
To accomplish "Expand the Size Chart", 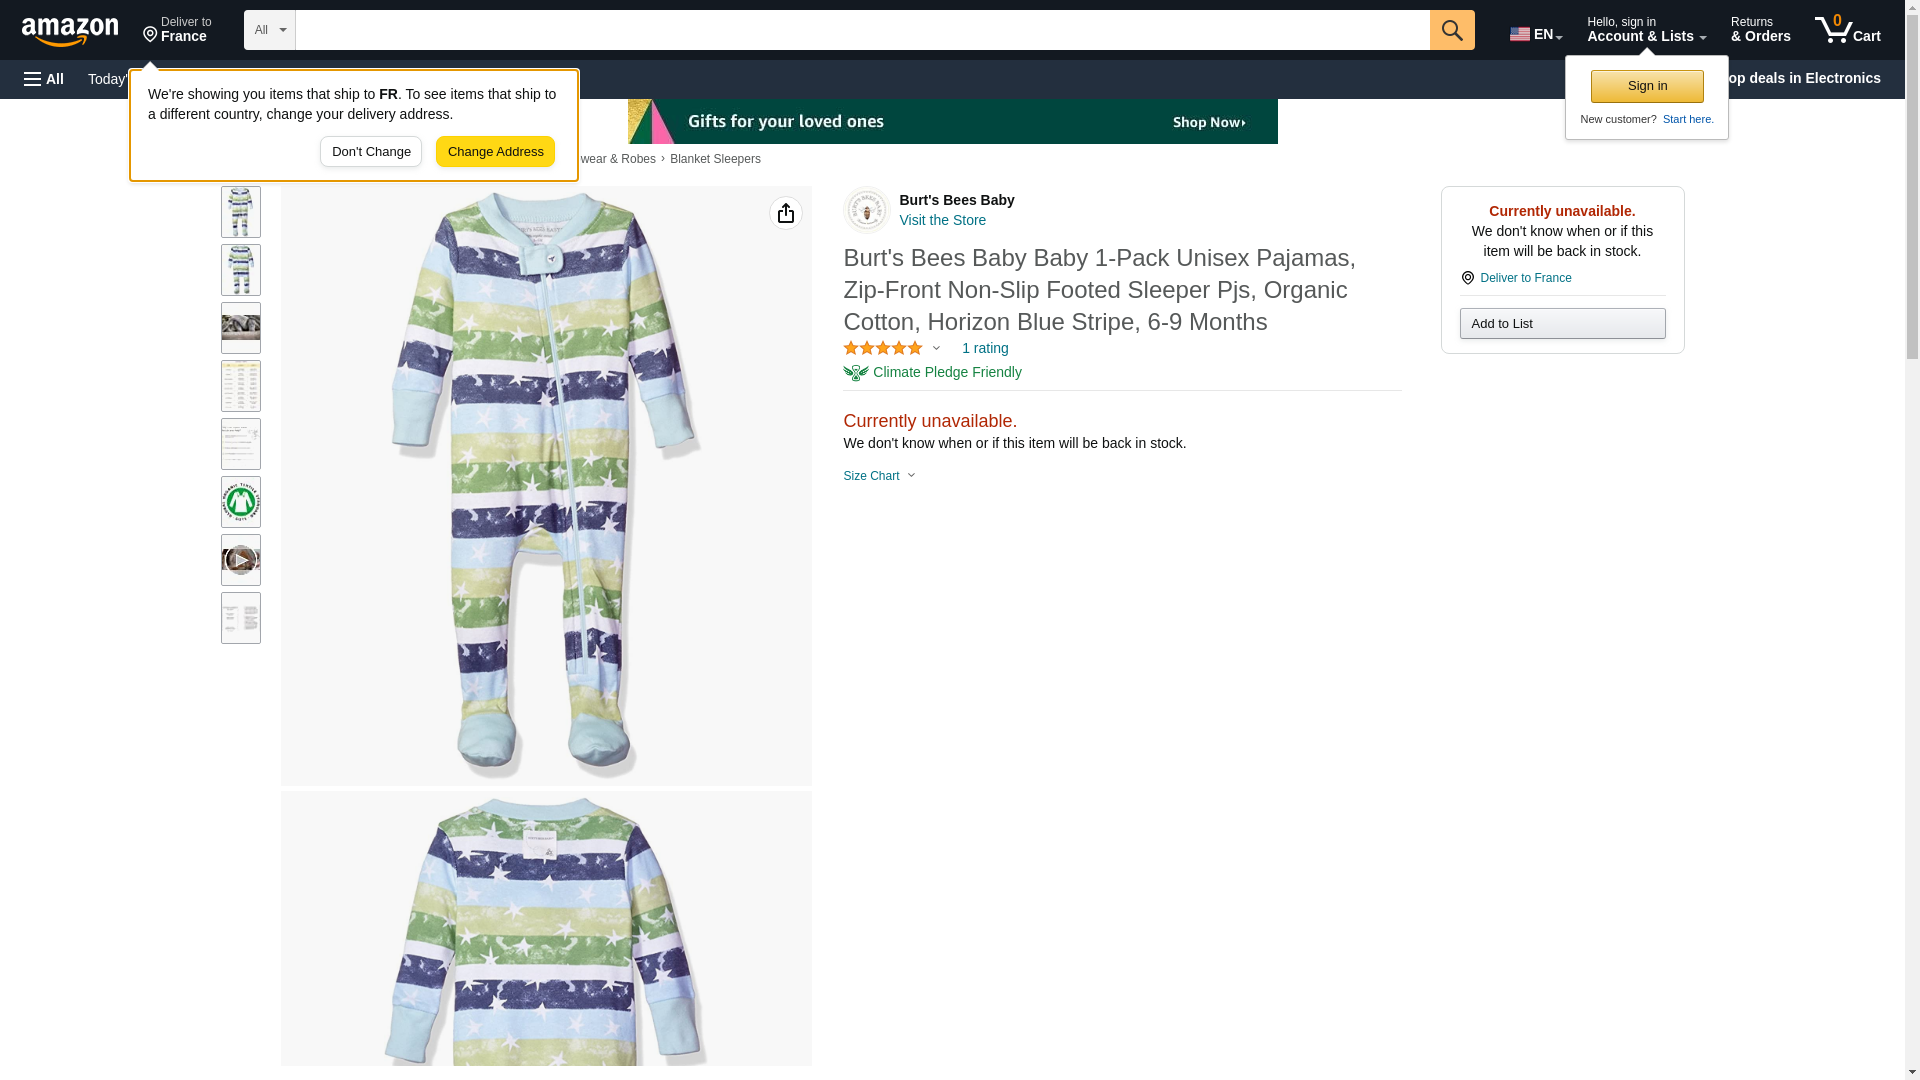I will point(880,476).
